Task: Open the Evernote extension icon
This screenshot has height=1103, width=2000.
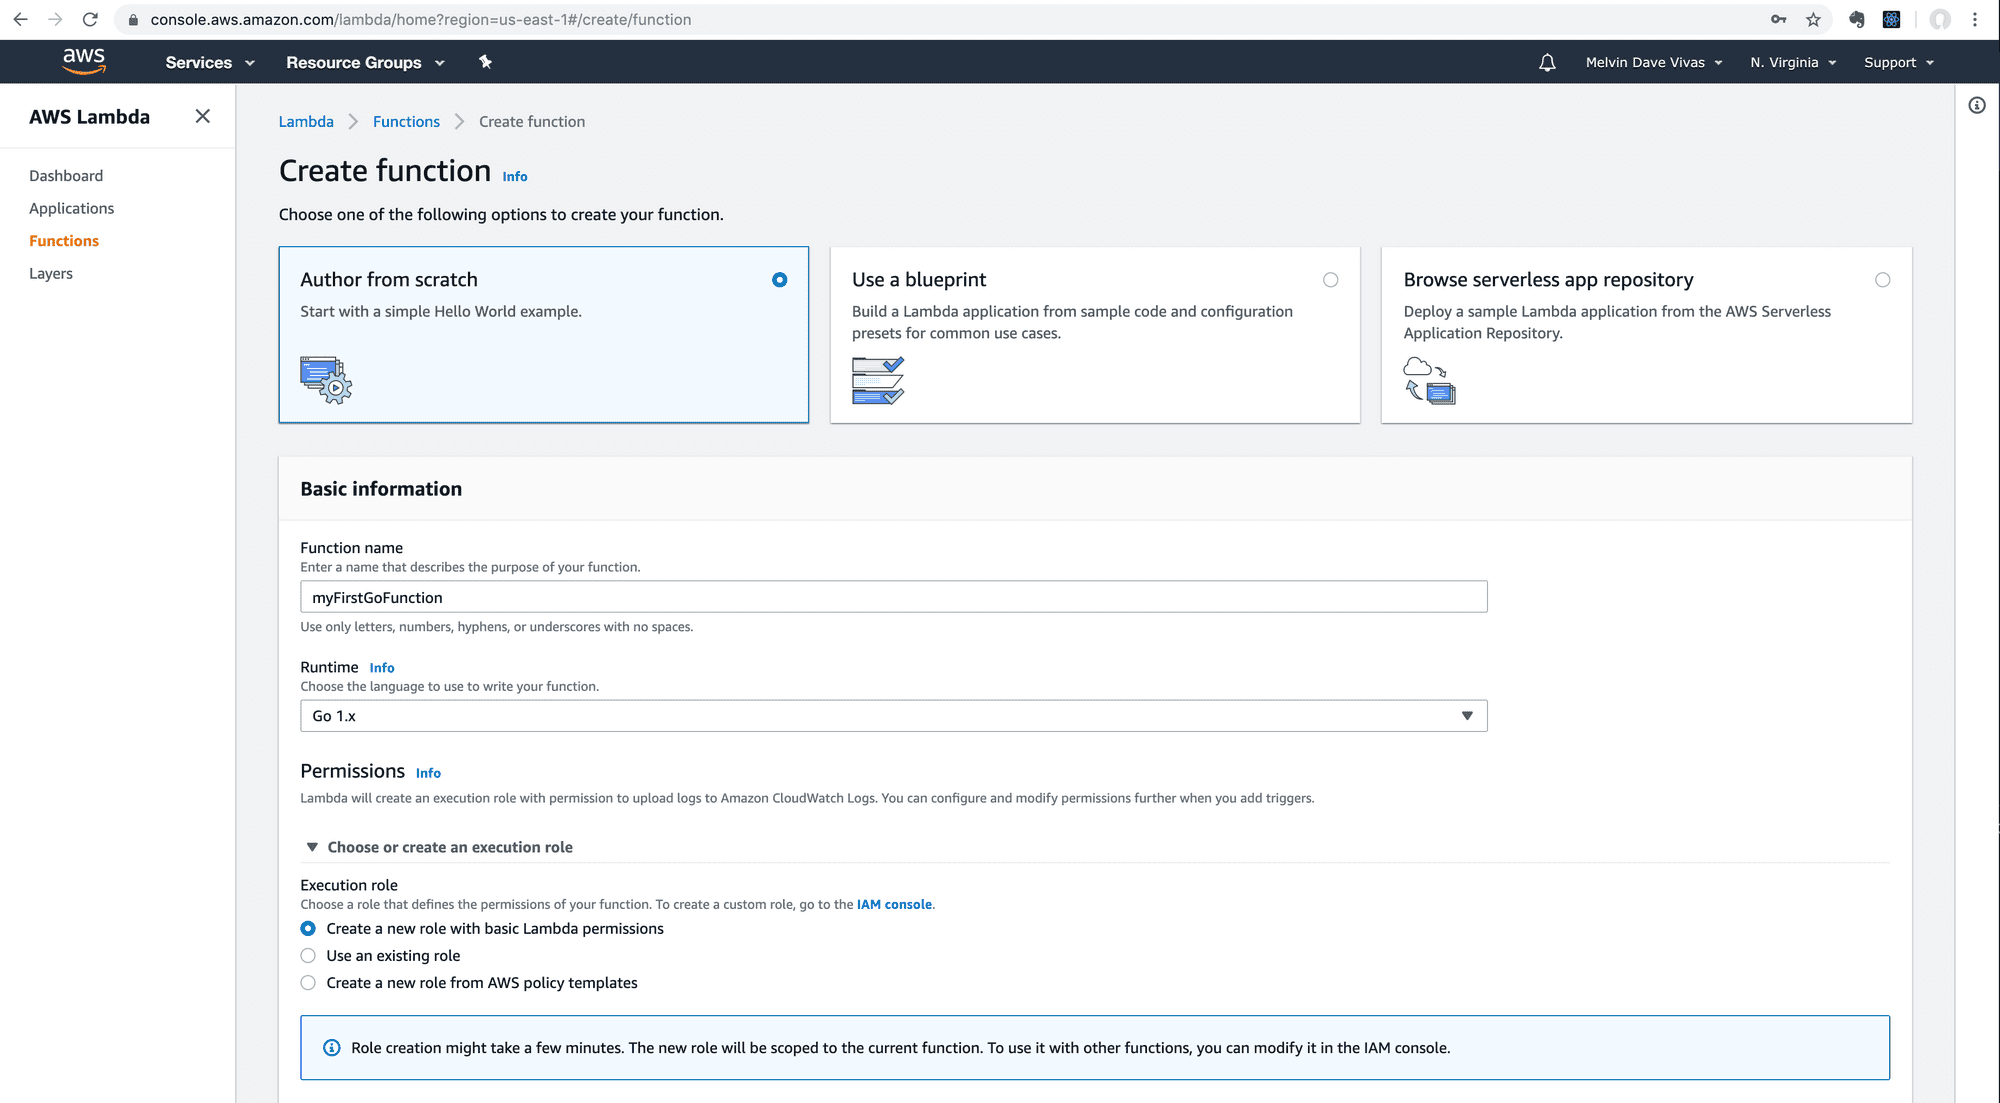Action: point(1856,19)
